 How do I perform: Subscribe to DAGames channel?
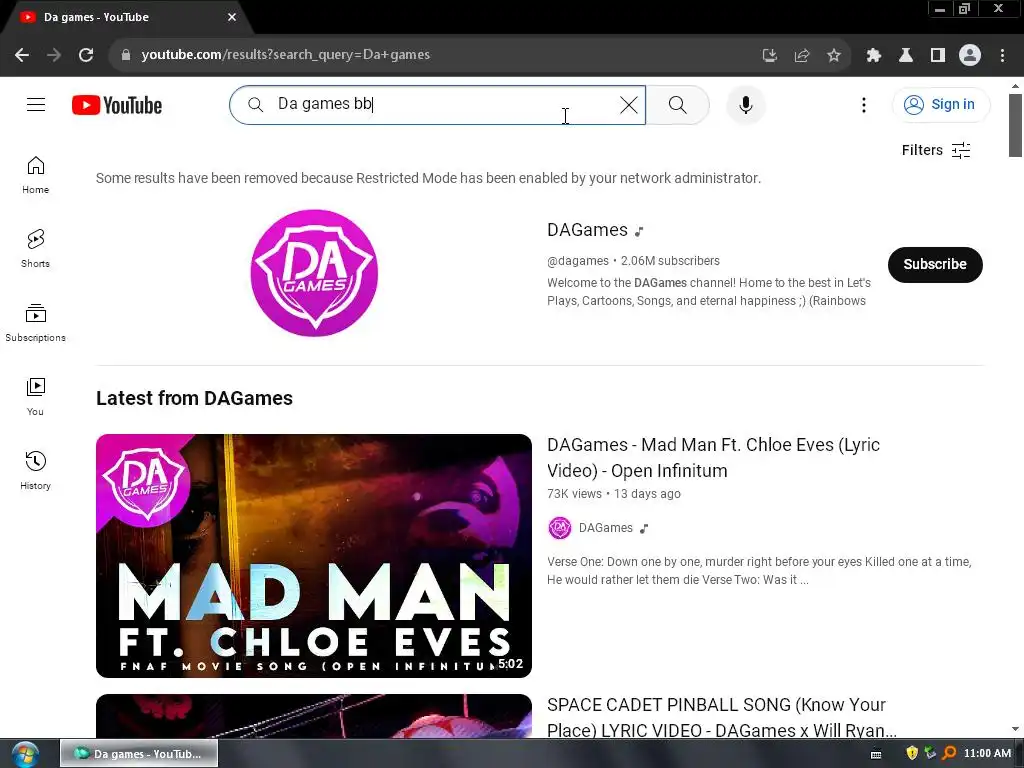pos(935,264)
